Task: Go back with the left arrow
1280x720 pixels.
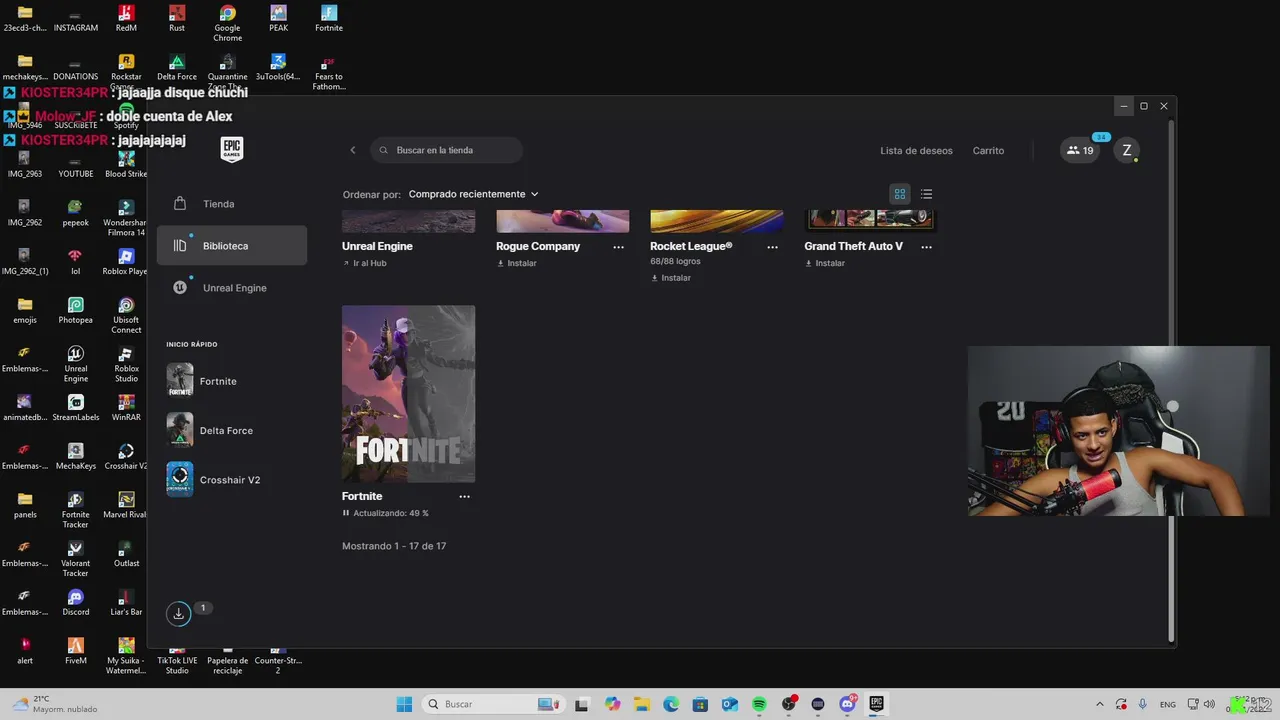Action: tap(352, 150)
